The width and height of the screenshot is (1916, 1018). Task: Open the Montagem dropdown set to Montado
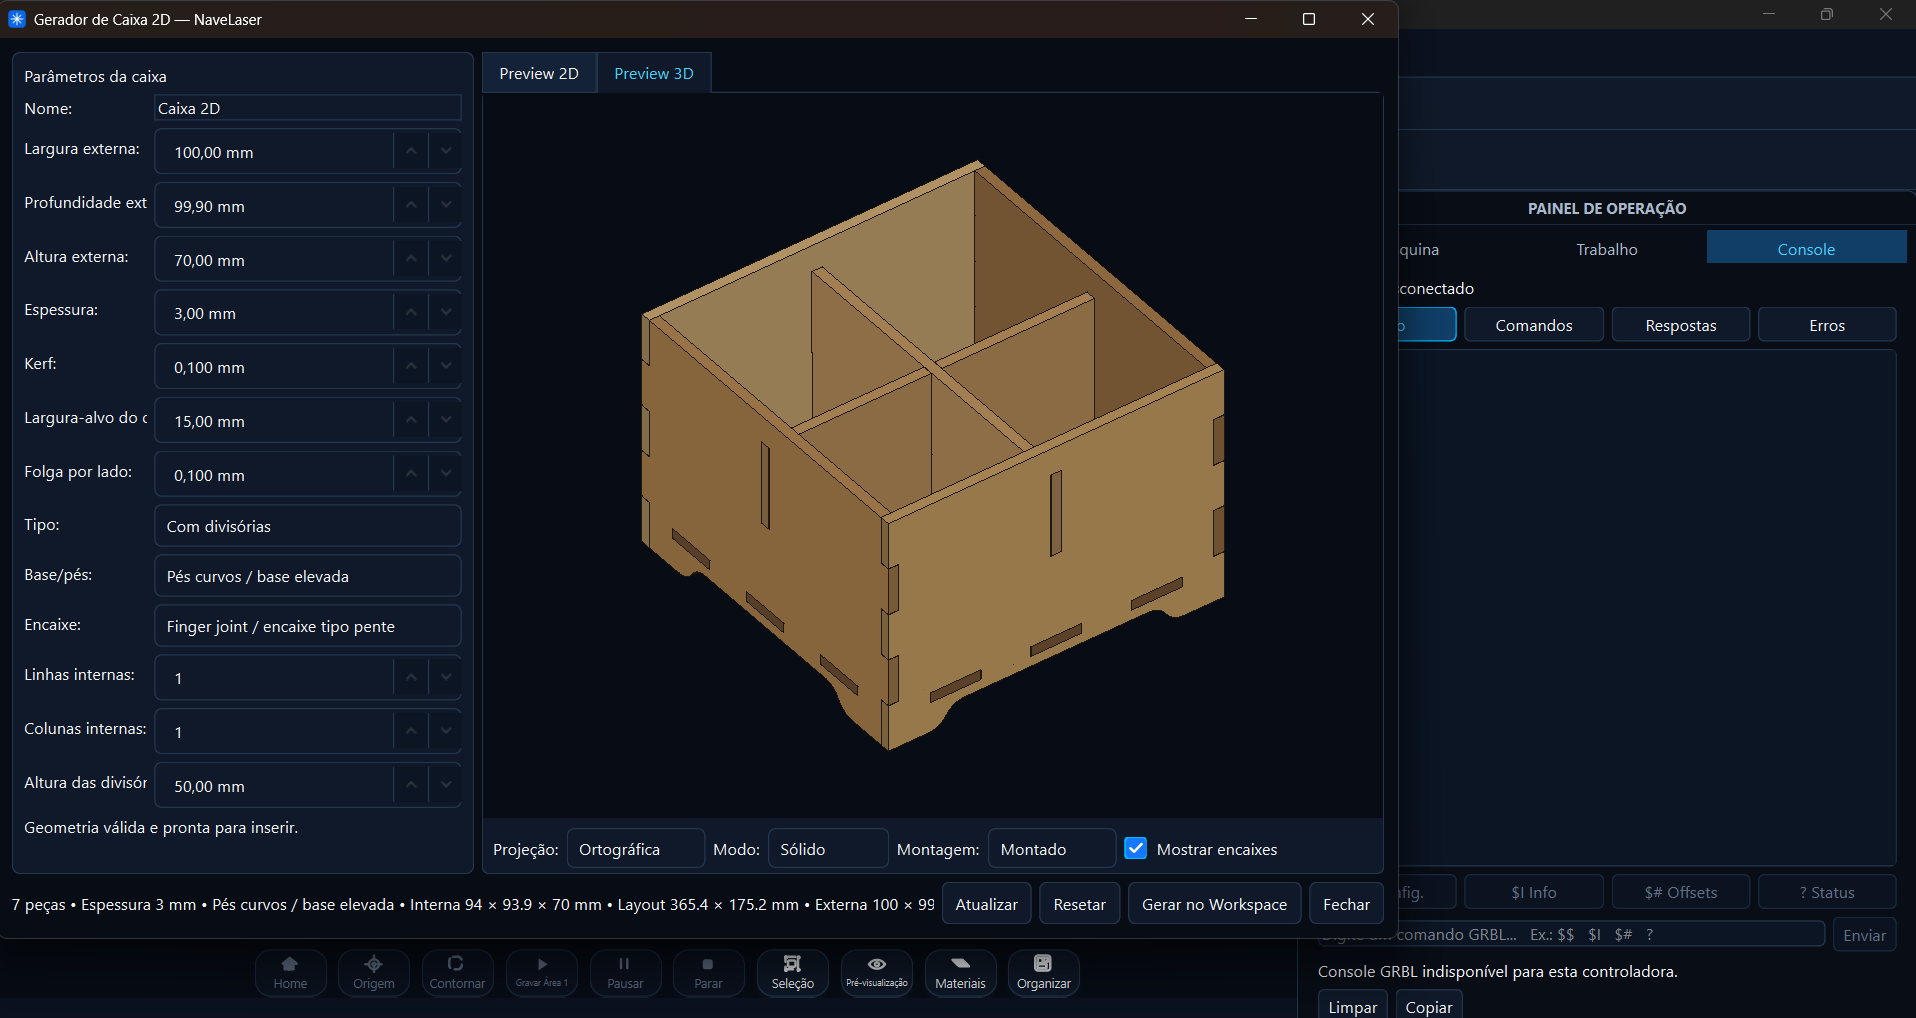(1052, 849)
